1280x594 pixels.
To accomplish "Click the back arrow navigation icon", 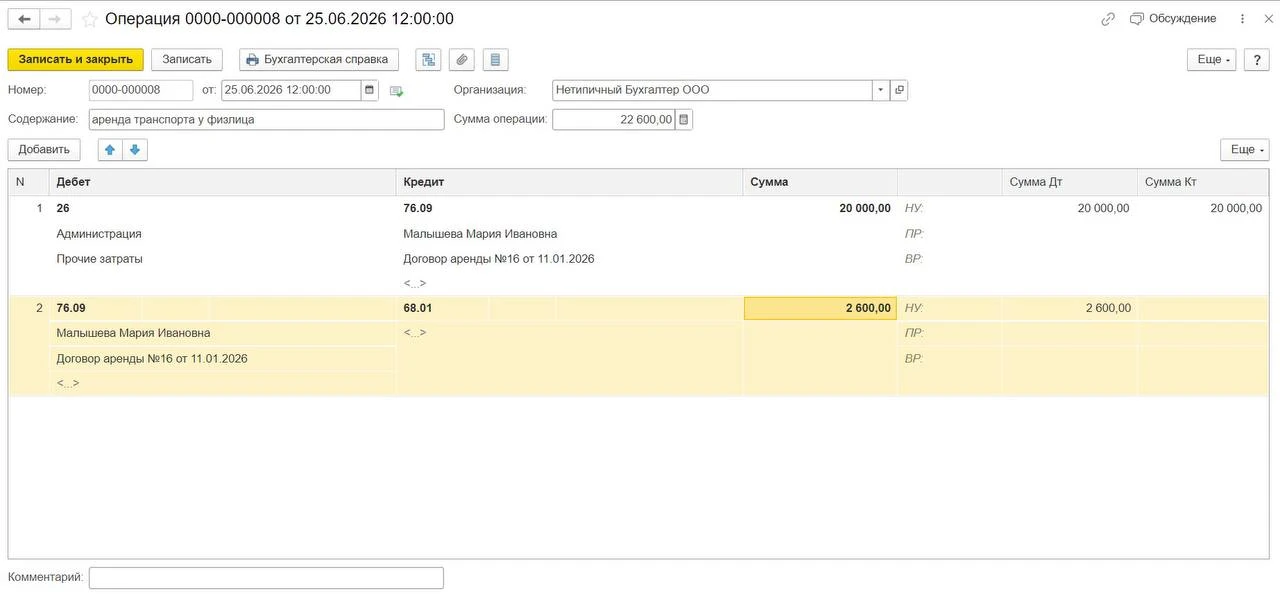I will pos(24,19).
